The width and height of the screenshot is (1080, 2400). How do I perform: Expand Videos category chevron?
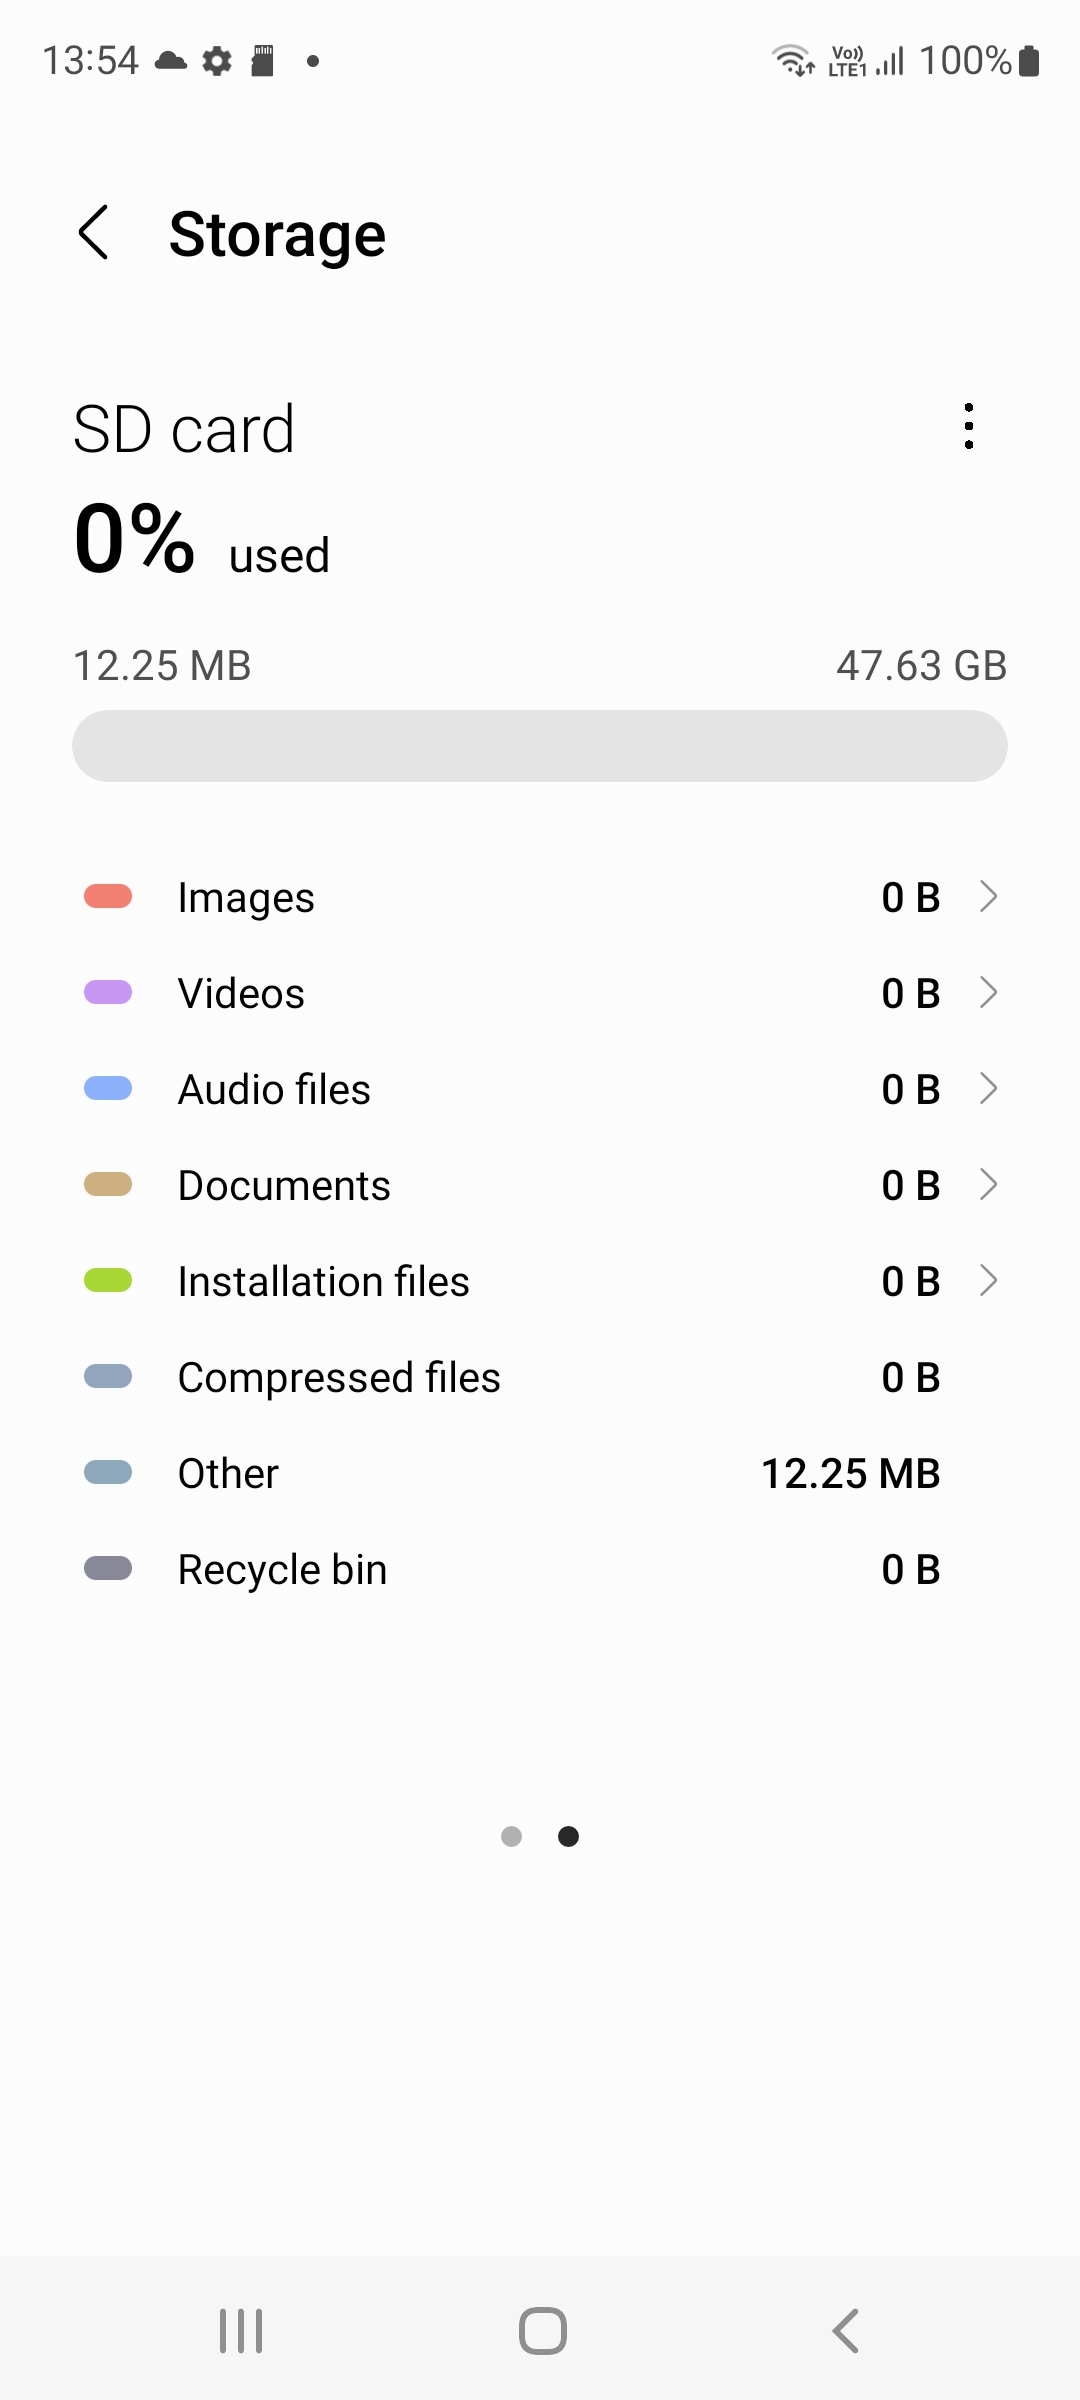click(988, 993)
